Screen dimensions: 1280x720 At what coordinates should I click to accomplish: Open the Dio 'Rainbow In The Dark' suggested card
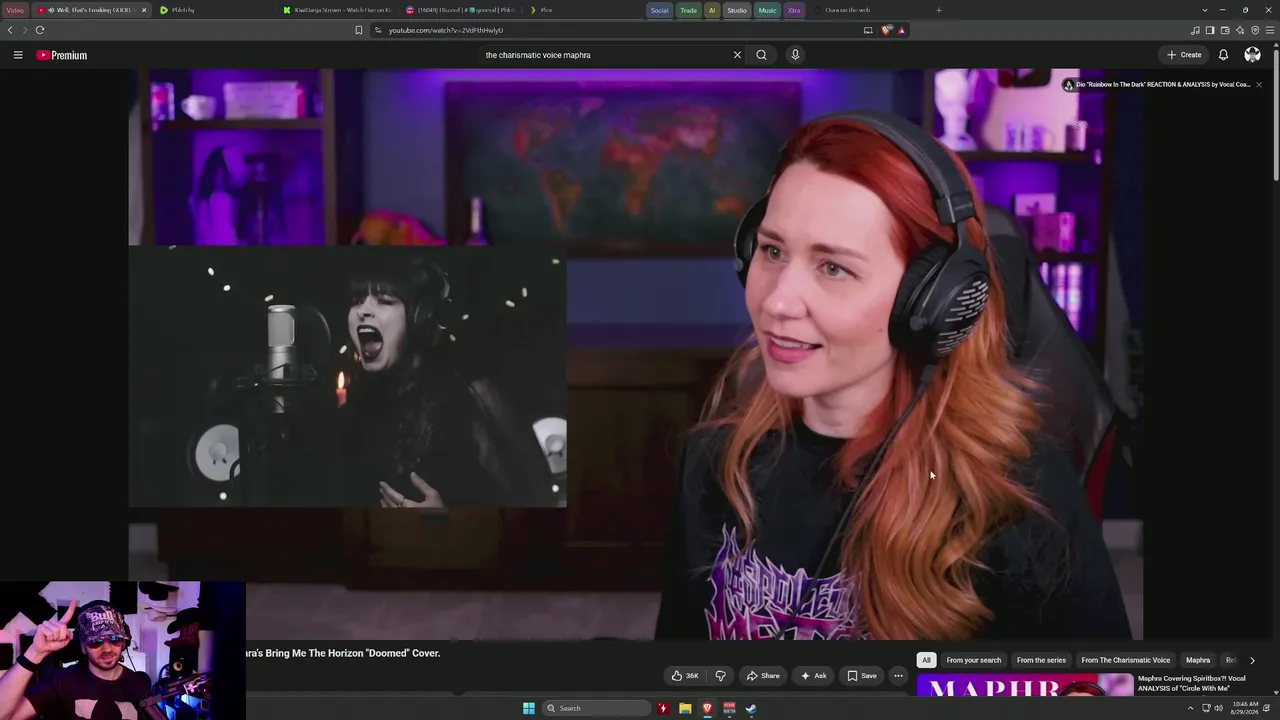point(1156,85)
